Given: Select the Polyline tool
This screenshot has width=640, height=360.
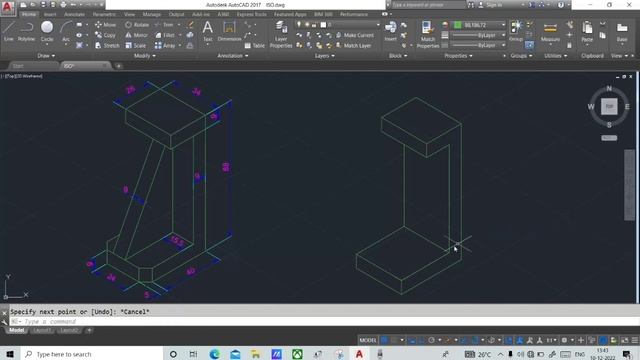Looking at the screenshot, I should coord(26,31).
